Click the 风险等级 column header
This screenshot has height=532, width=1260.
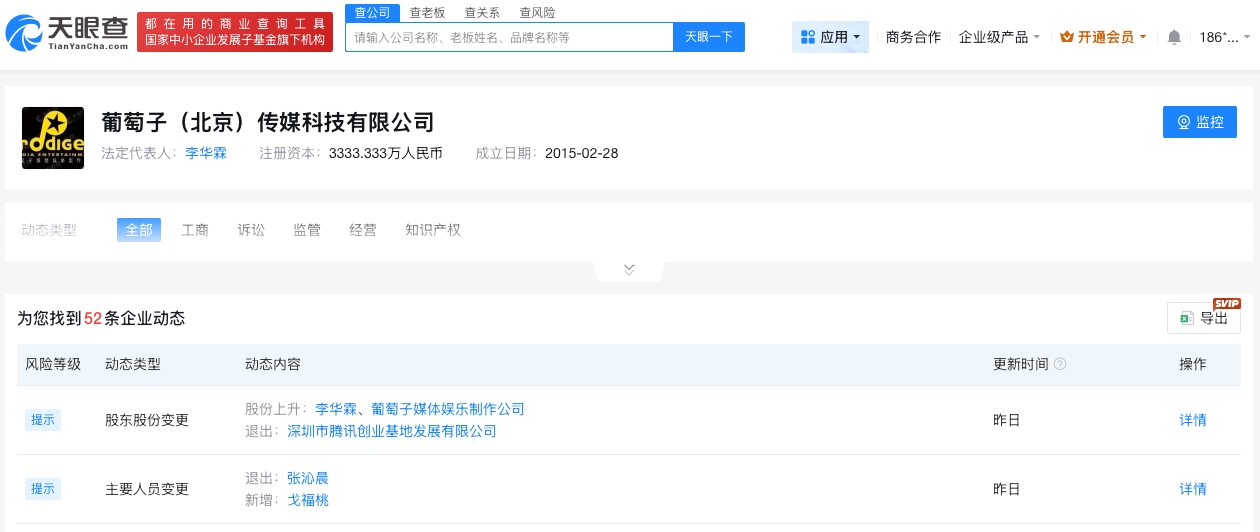point(53,364)
